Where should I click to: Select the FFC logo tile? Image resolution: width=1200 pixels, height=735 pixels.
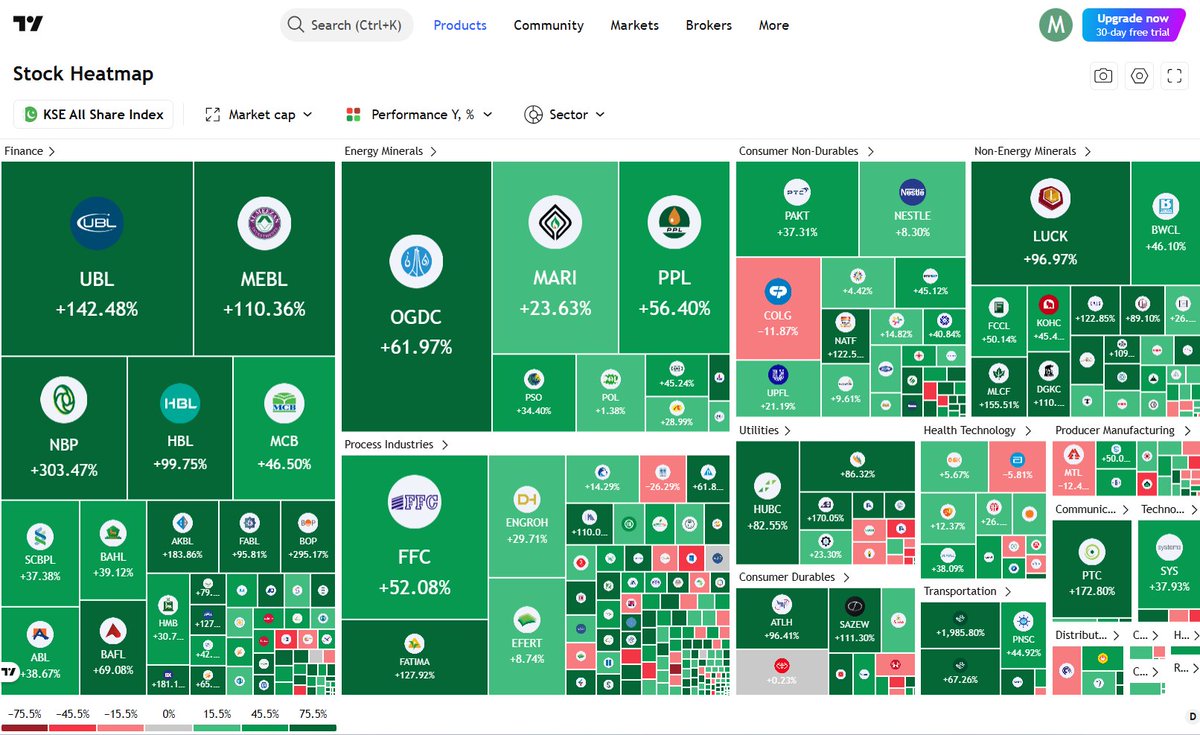(x=415, y=502)
